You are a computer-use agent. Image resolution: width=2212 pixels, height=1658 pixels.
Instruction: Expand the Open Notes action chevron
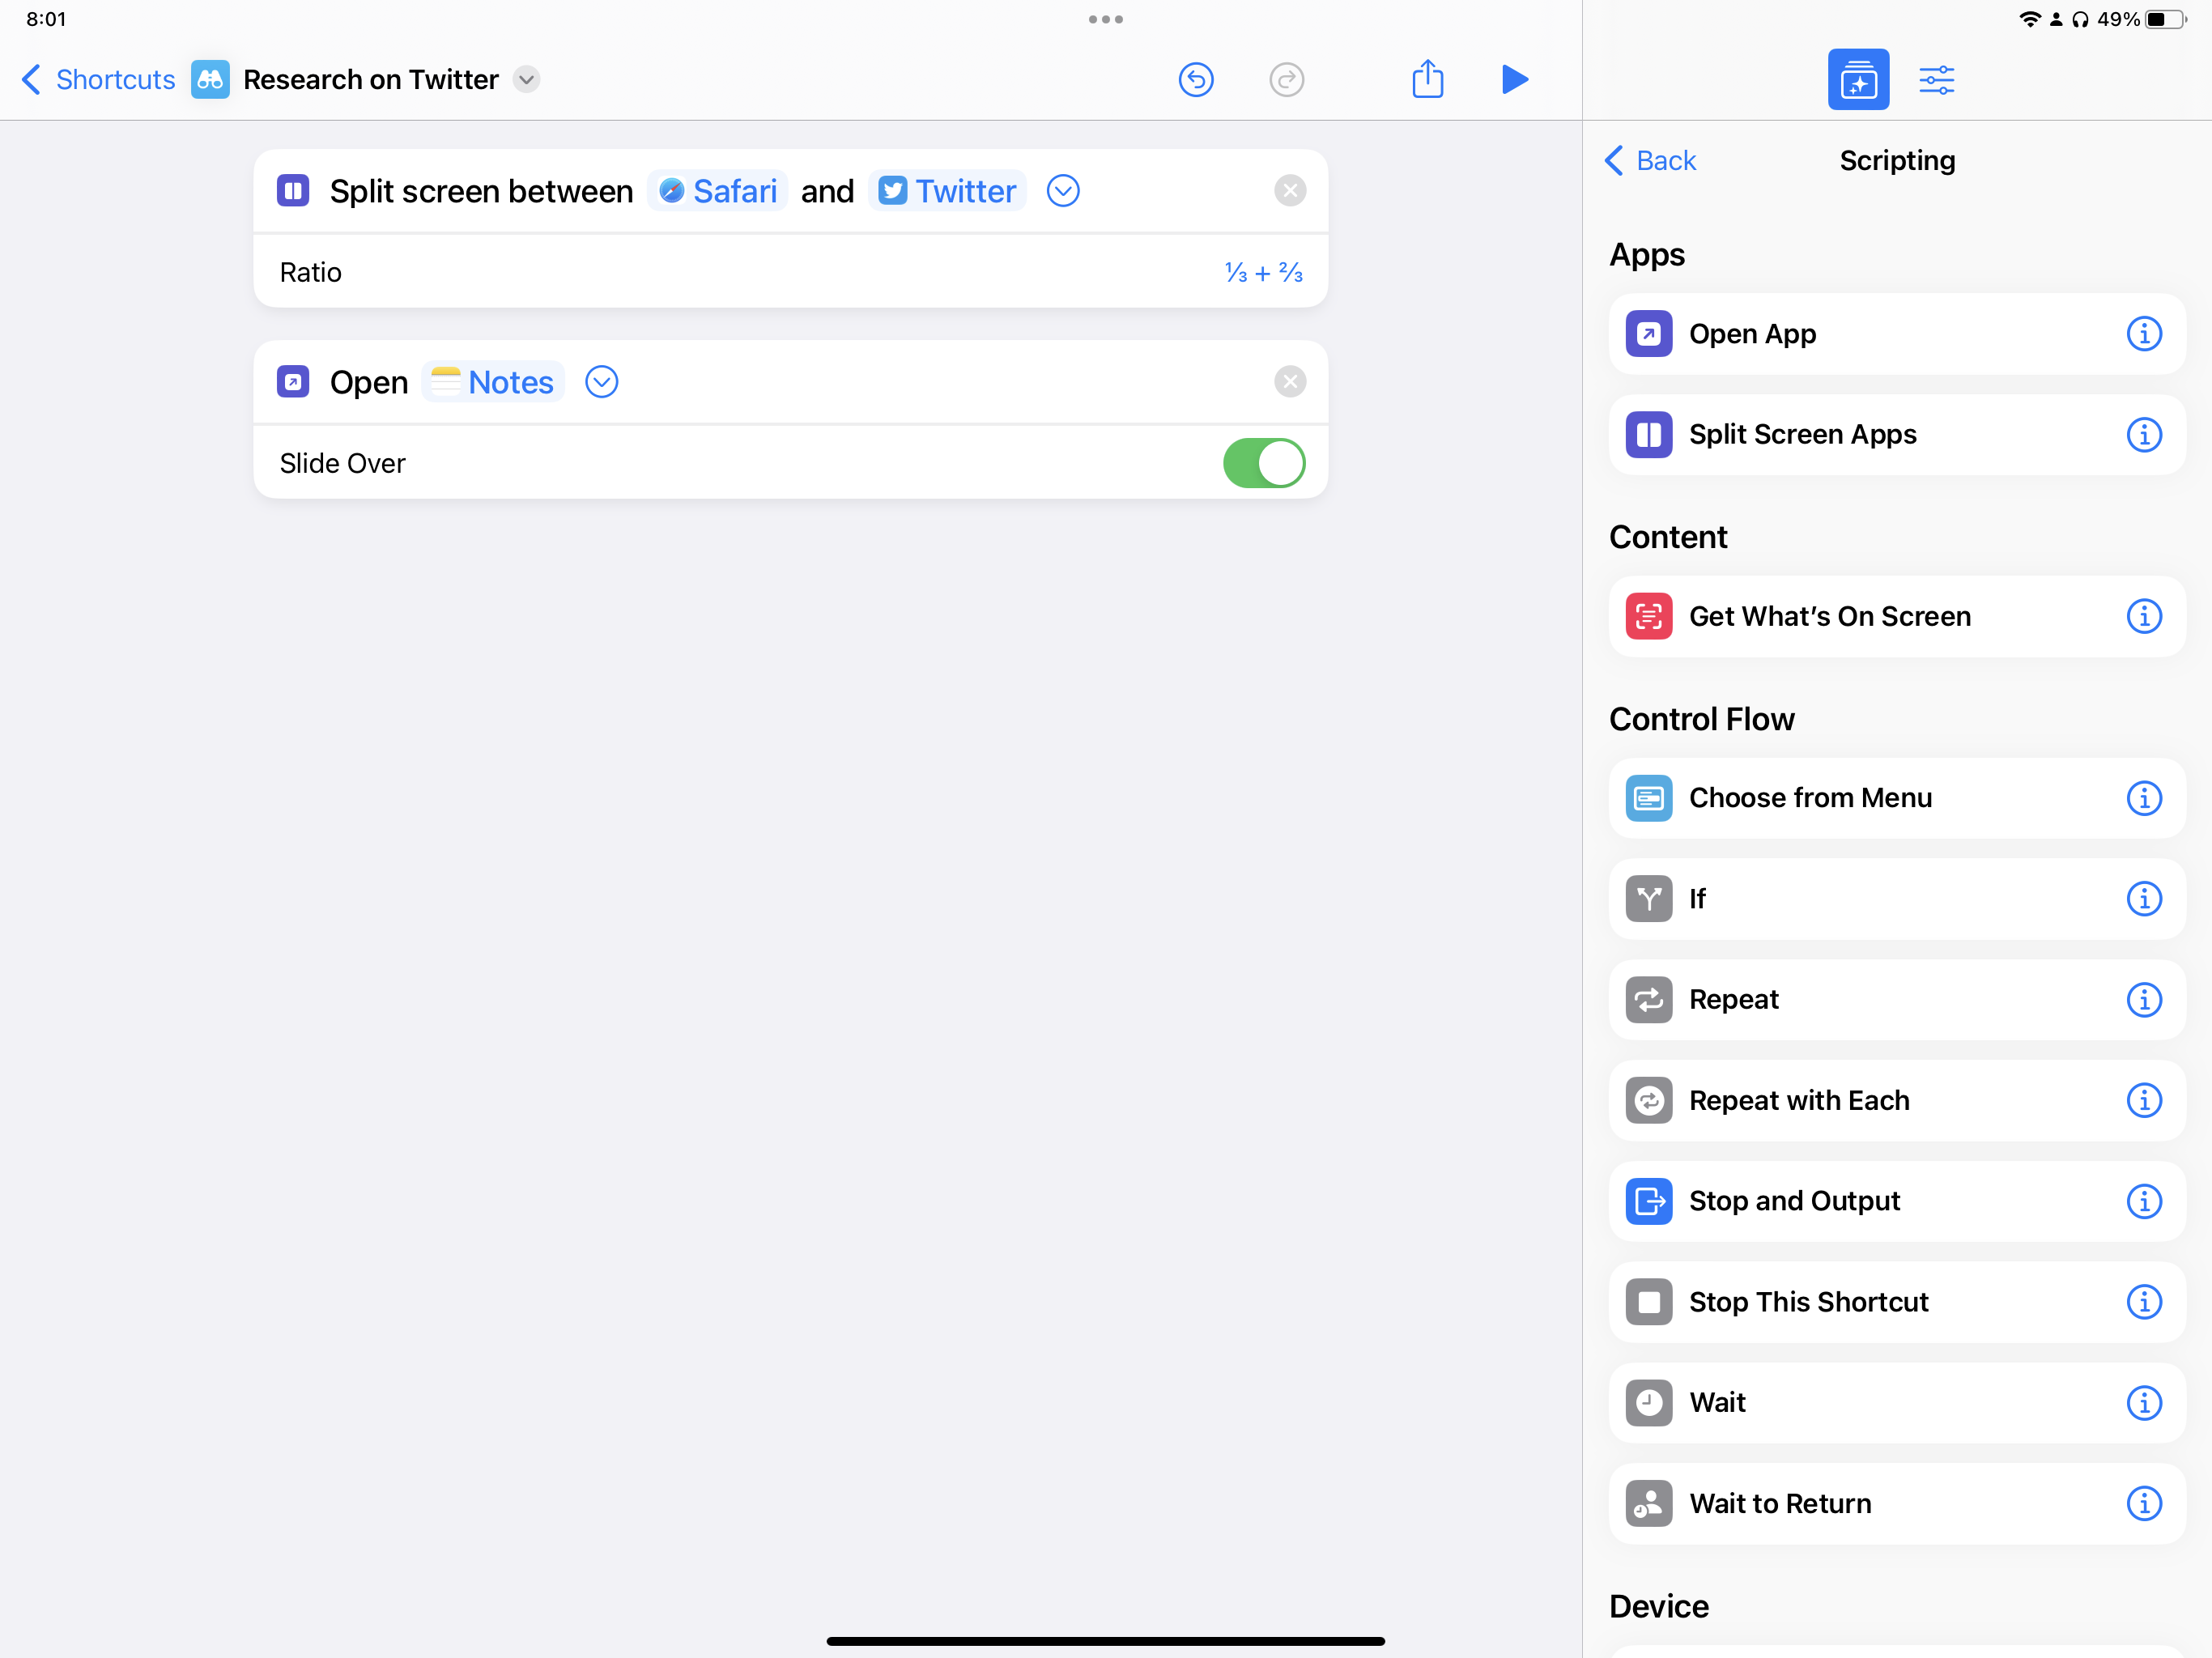[x=601, y=381]
